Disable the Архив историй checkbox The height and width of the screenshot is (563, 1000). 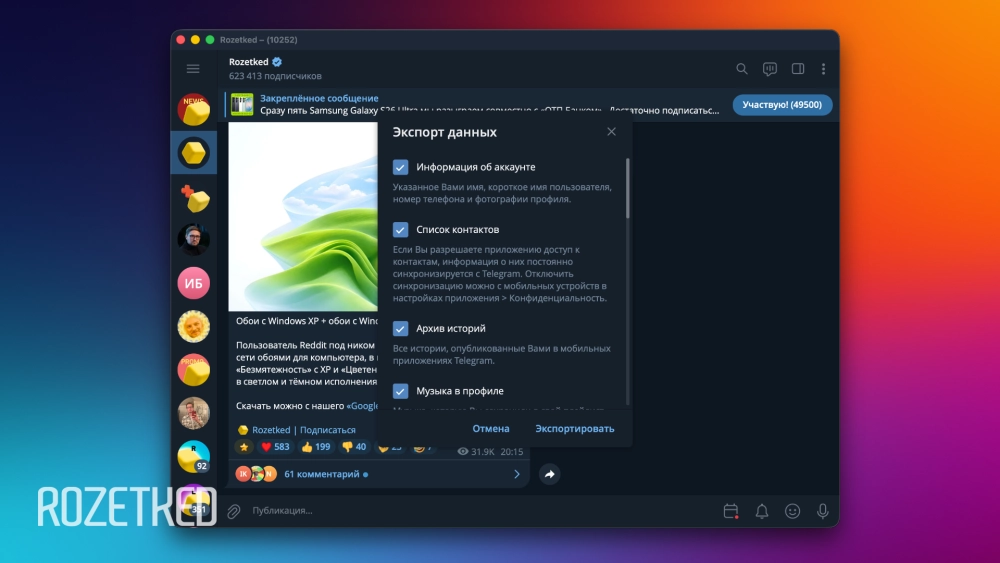point(400,328)
